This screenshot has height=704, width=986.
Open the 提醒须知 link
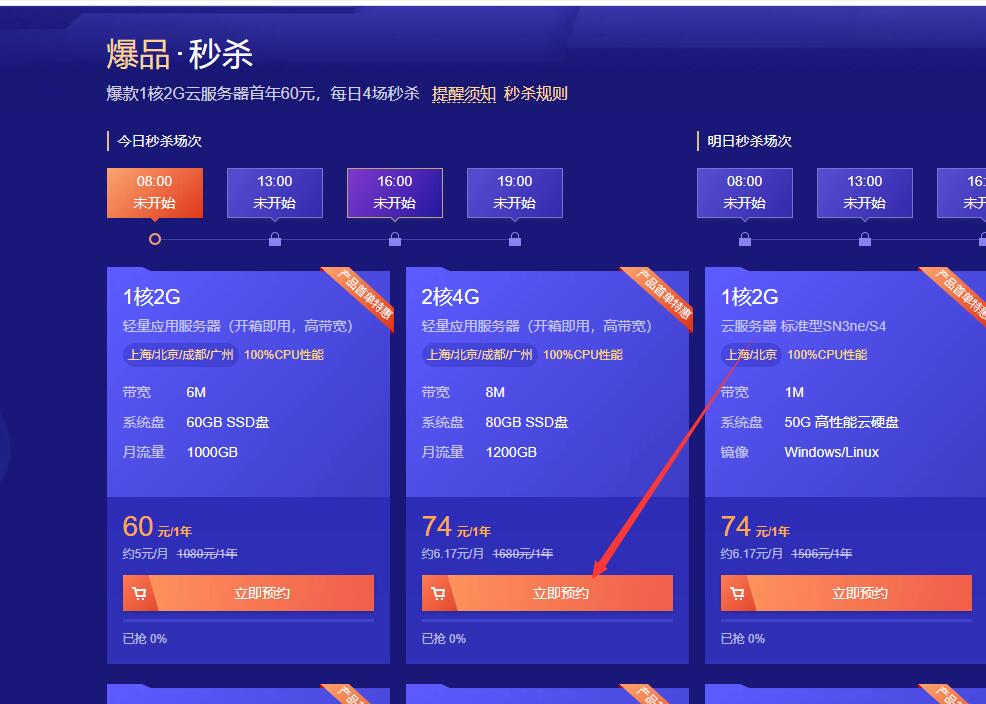pos(464,94)
